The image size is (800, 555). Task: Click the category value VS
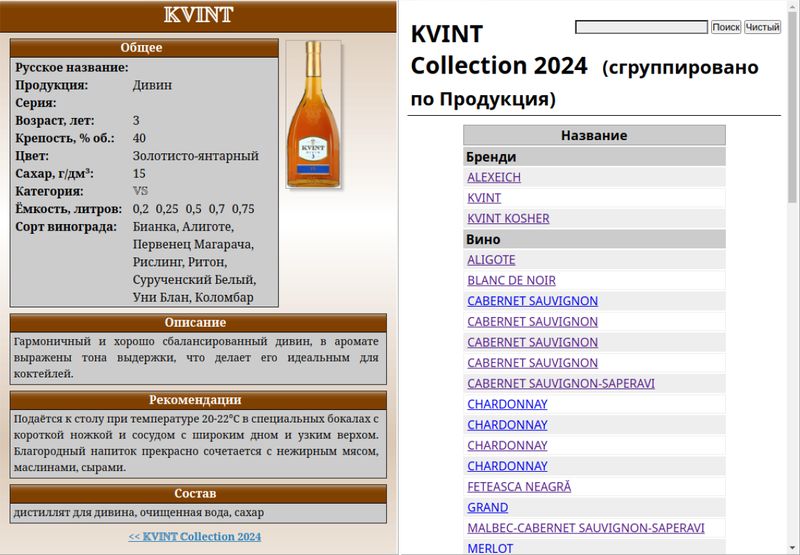(140, 191)
